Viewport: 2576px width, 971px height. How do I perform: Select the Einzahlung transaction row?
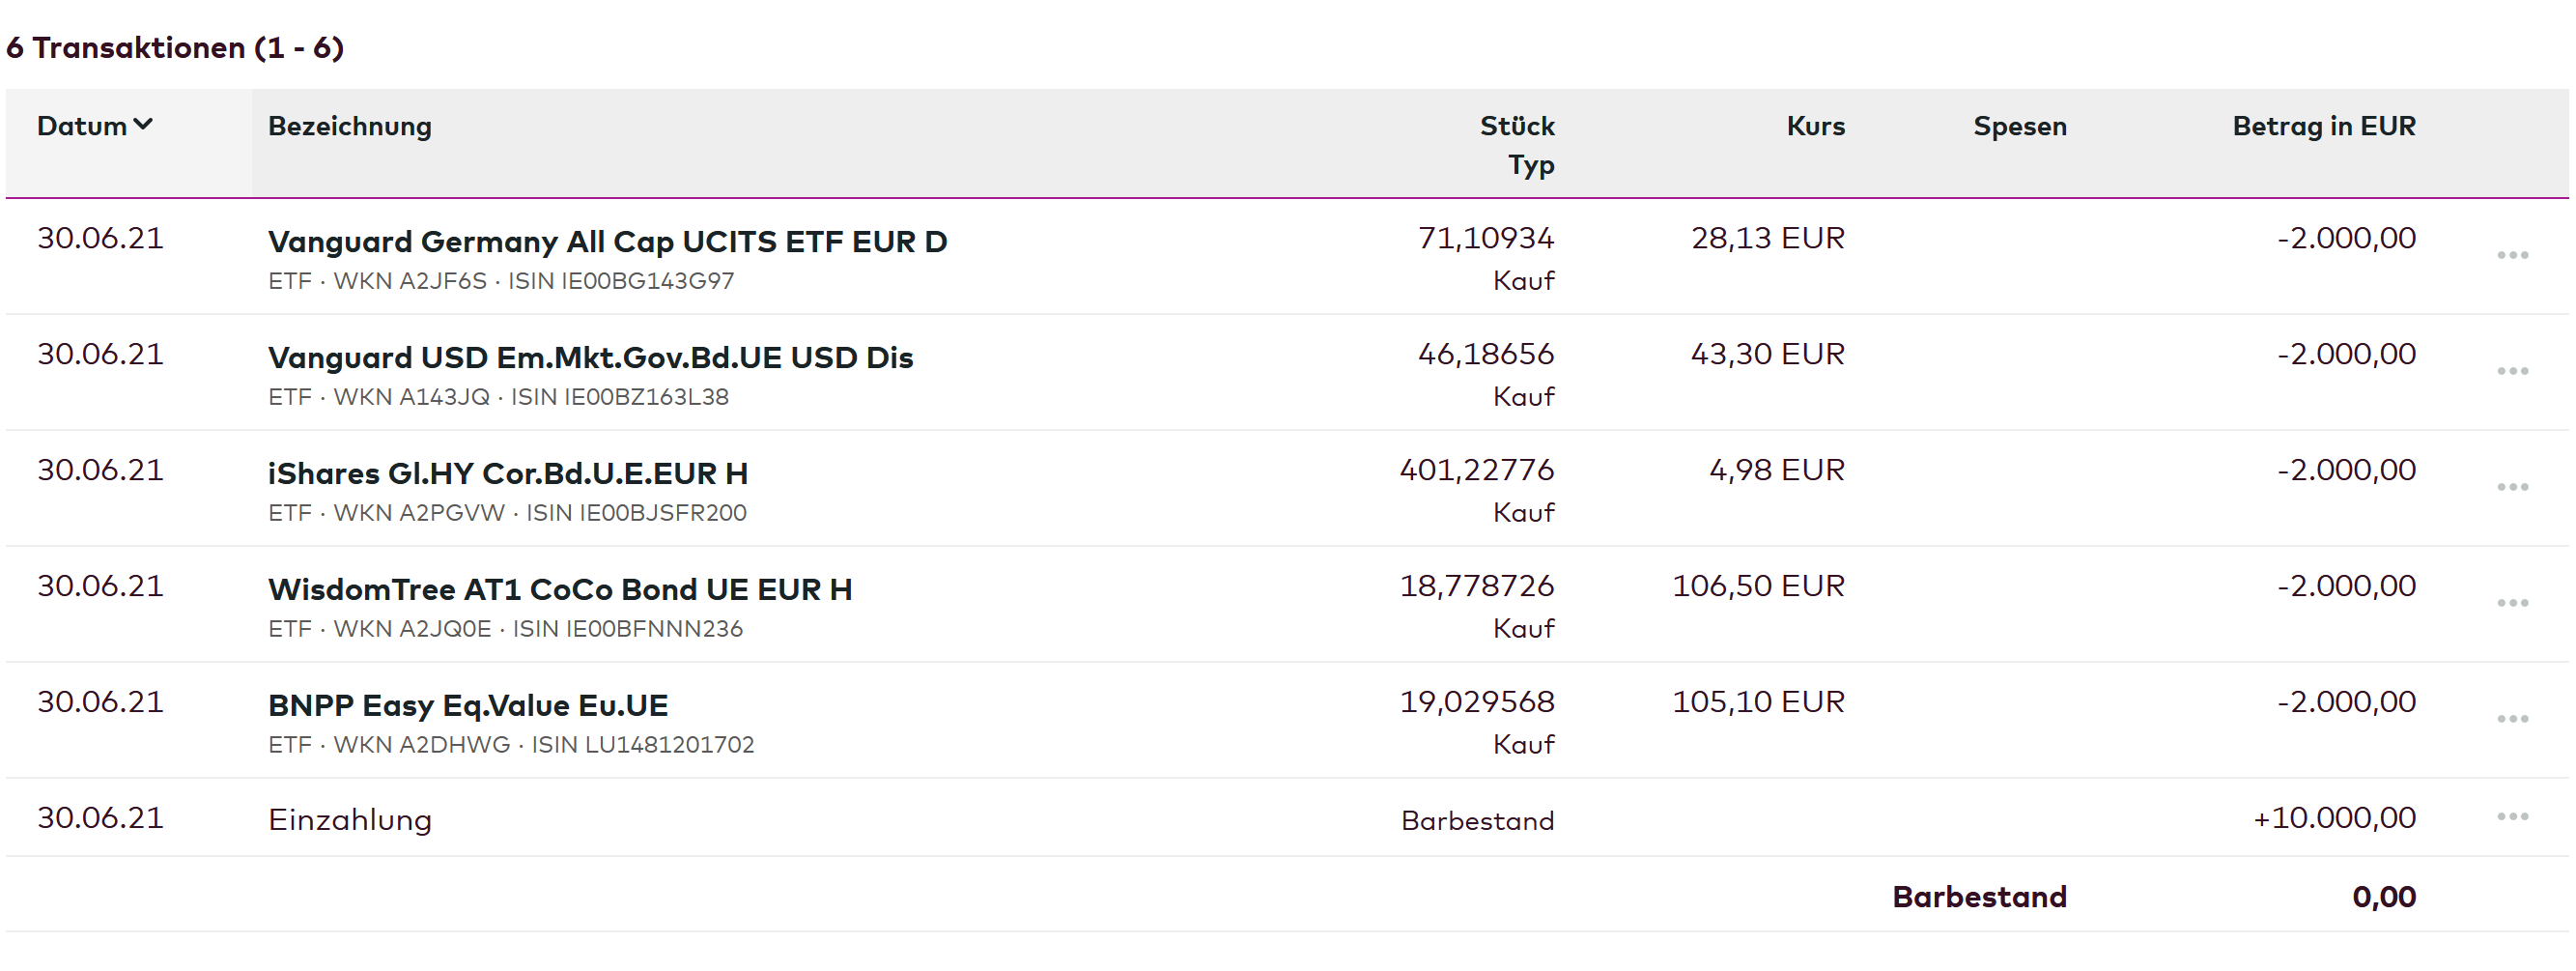(x=349, y=820)
